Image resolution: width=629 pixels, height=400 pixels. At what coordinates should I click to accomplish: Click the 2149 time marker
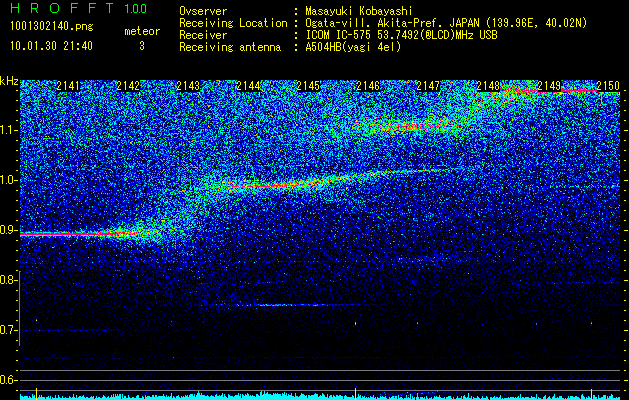click(x=548, y=86)
